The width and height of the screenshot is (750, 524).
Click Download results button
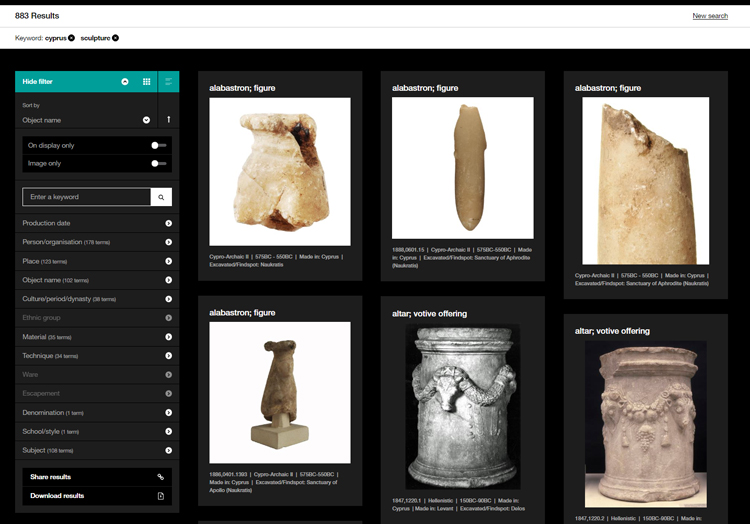point(97,496)
